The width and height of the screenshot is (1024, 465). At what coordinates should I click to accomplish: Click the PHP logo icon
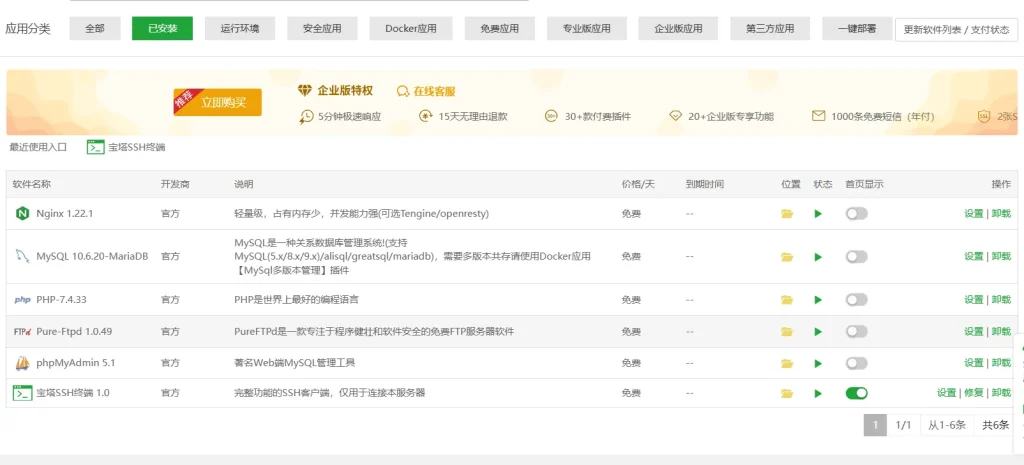point(23,300)
